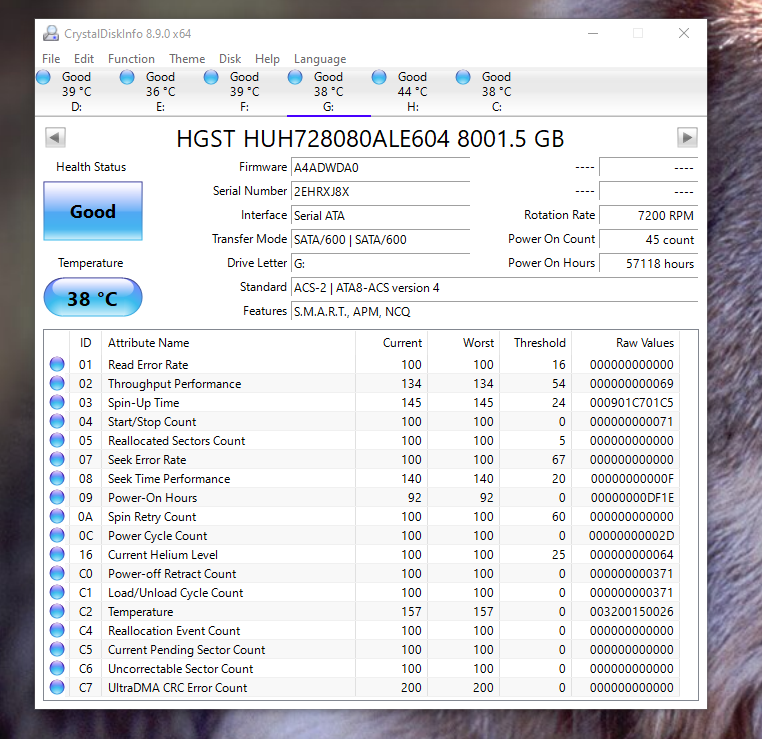Open the Edit menu
This screenshot has height=739, width=762.
pyautogui.click(x=84, y=59)
